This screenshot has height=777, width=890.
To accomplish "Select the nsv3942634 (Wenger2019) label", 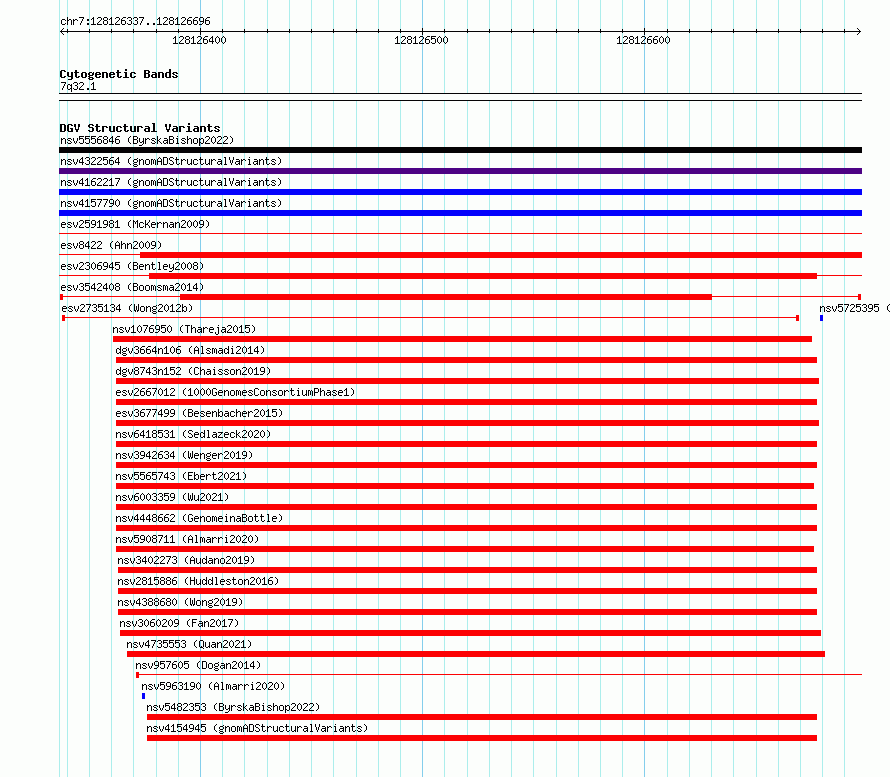I will (184, 455).
